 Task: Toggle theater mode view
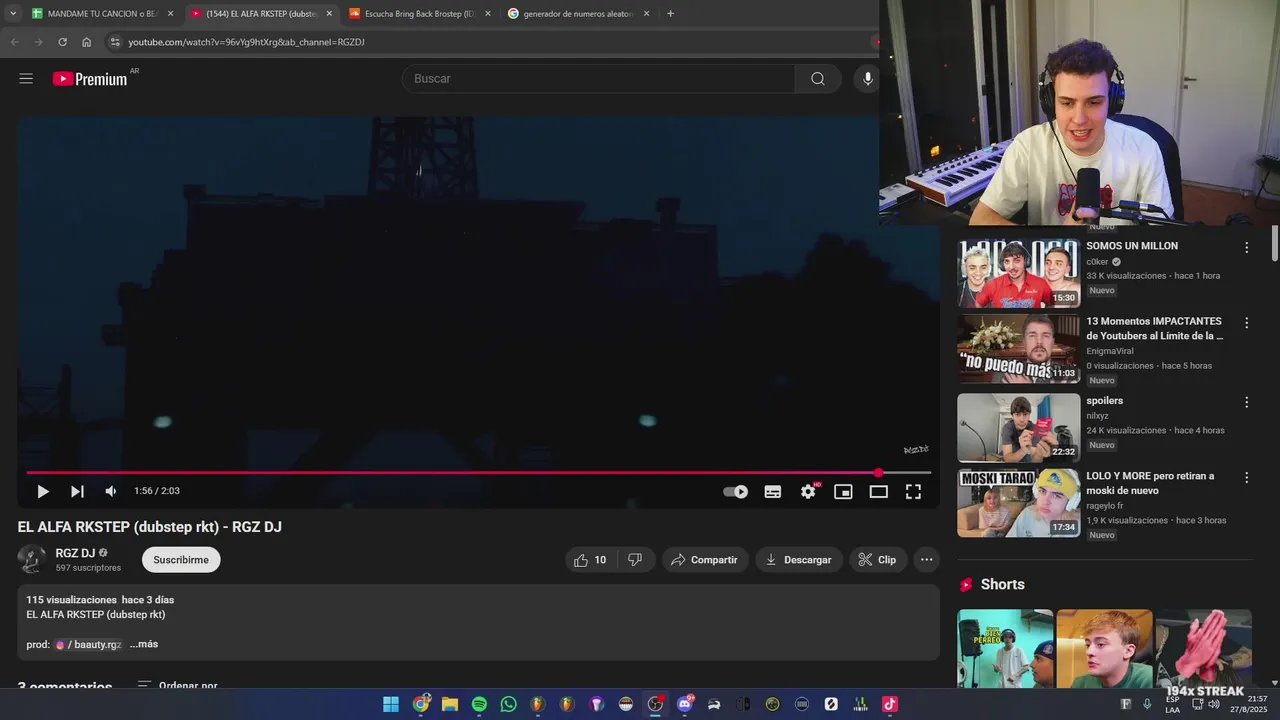coord(878,492)
